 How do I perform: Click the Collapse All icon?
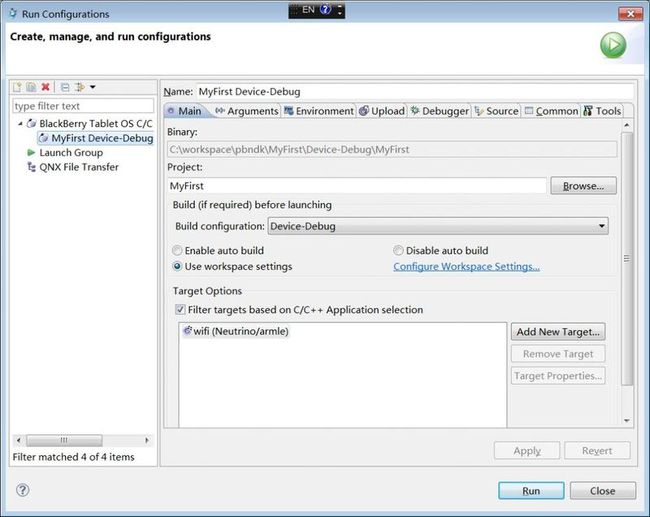65,87
